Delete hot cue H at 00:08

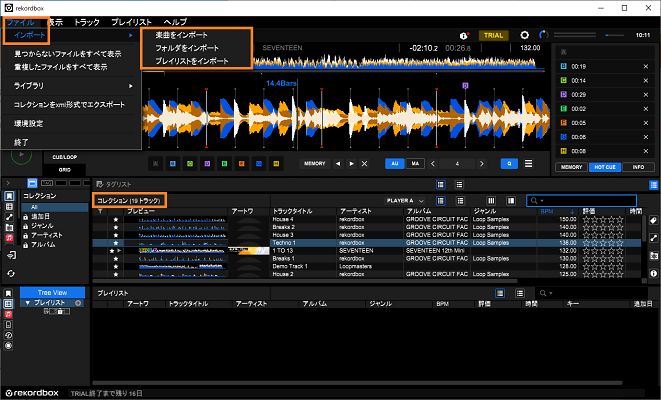(646, 151)
